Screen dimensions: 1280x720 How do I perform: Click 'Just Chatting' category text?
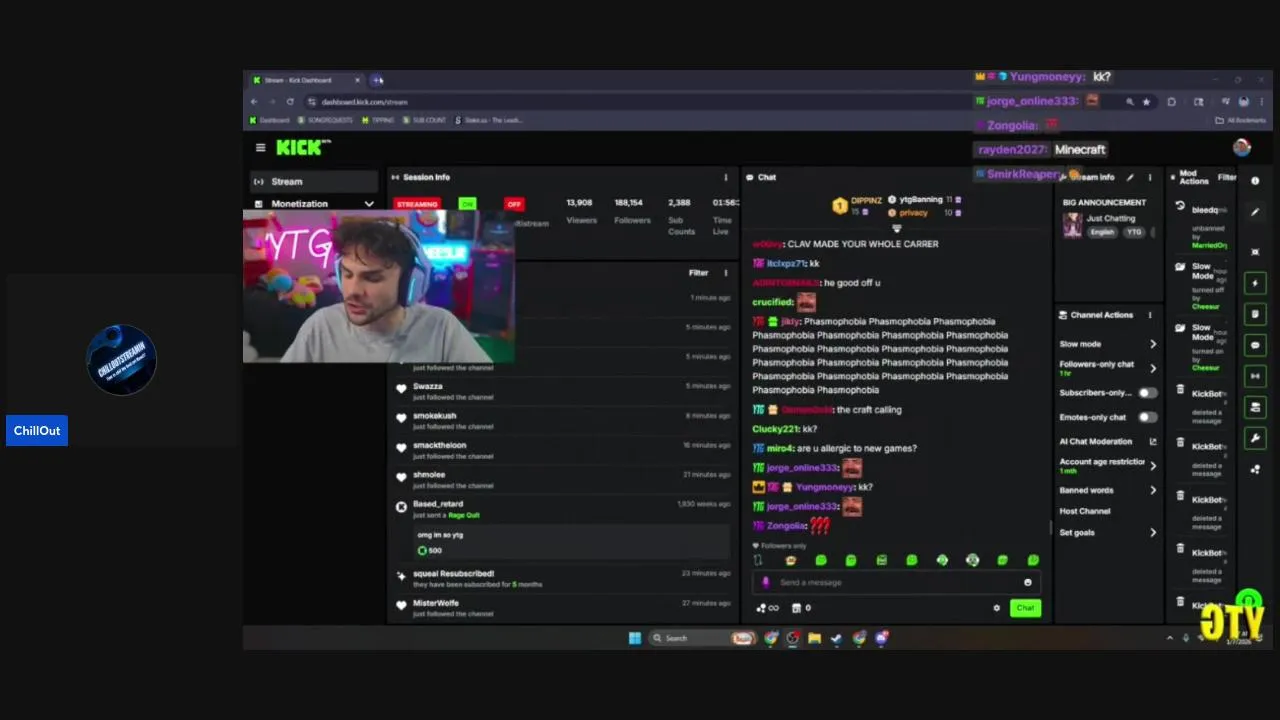point(1109,218)
